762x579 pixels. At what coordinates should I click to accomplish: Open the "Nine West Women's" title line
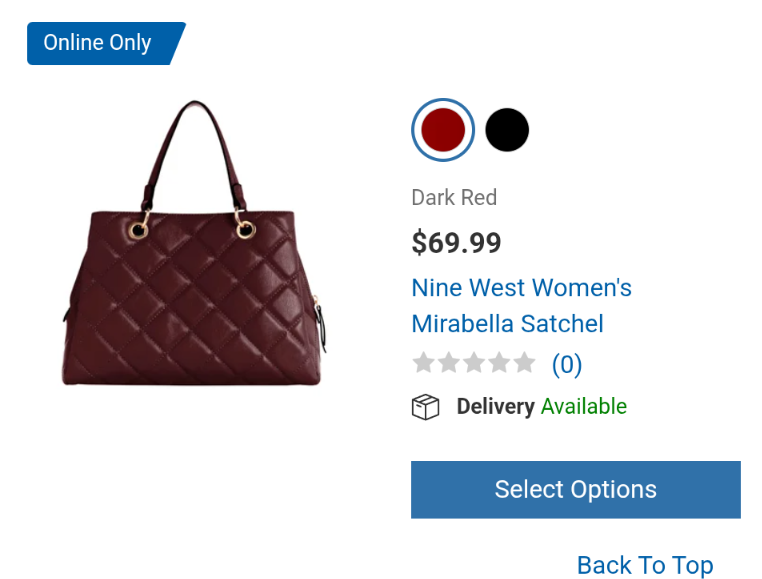tap(521, 288)
